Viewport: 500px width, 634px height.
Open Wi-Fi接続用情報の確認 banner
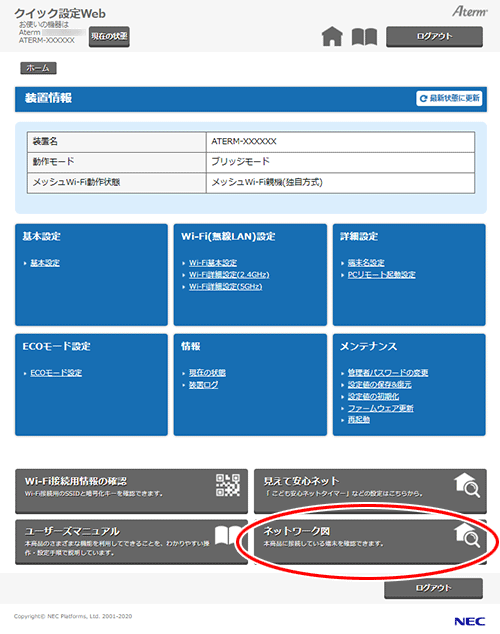(x=131, y=491)
